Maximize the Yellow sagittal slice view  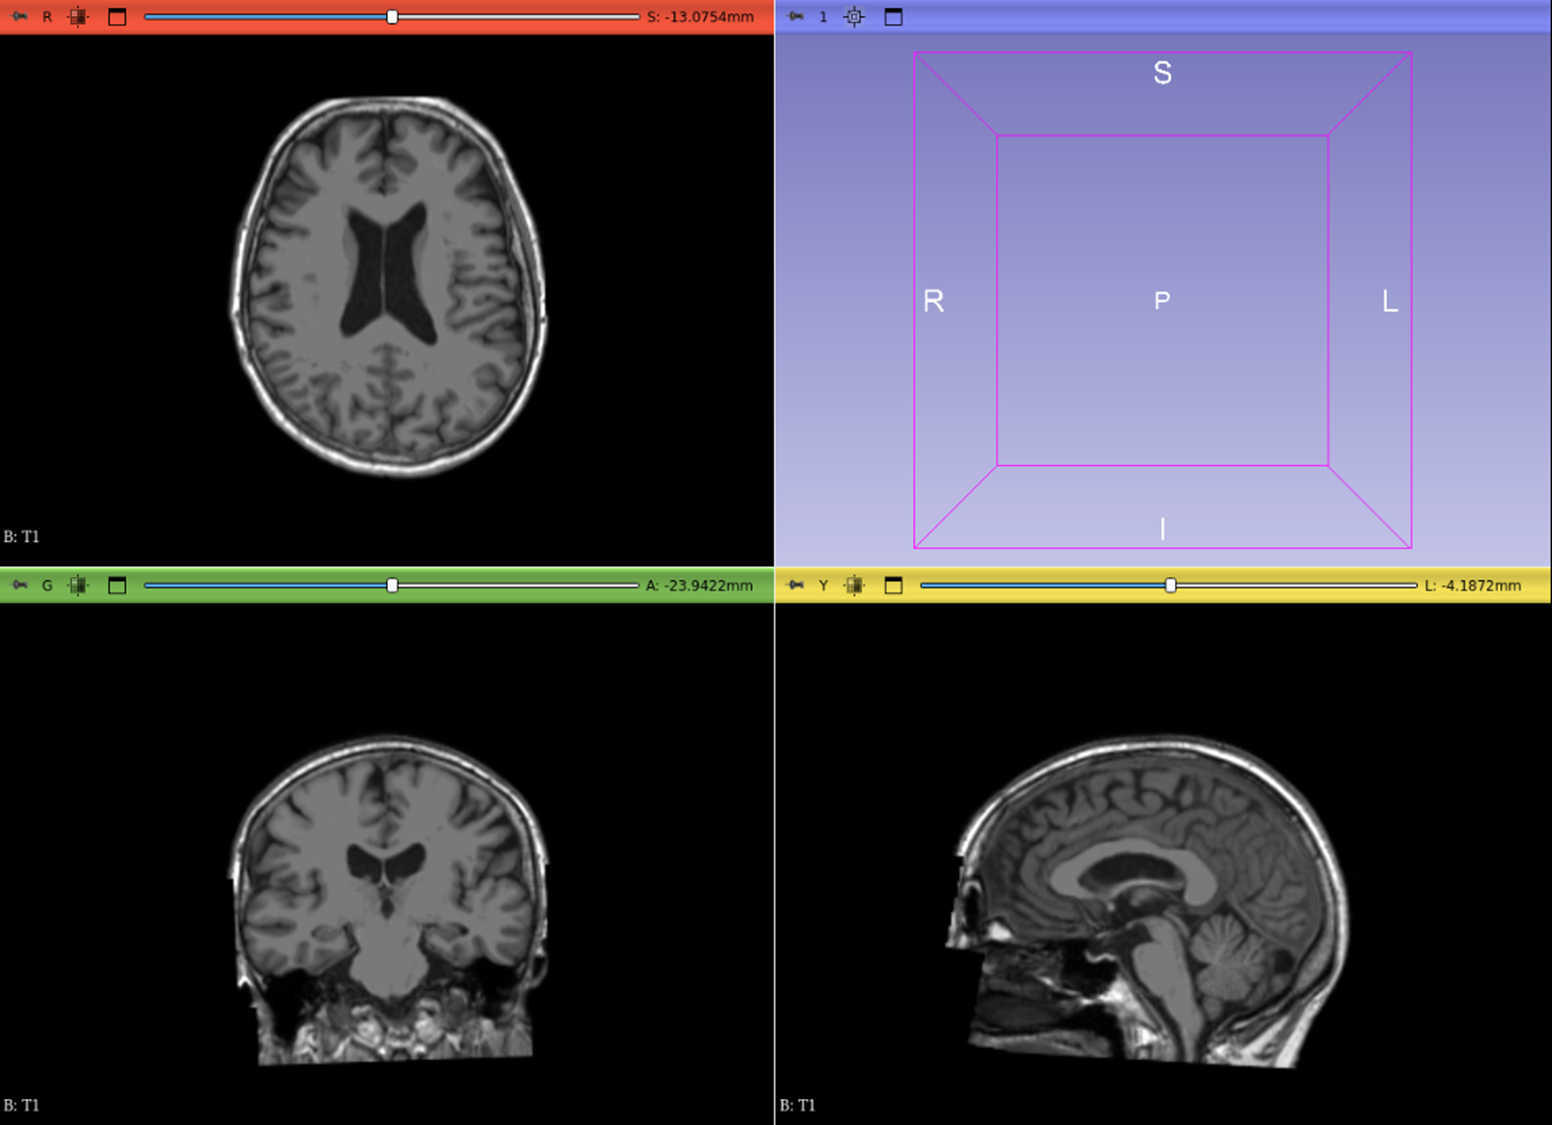(x=893, y=585)
